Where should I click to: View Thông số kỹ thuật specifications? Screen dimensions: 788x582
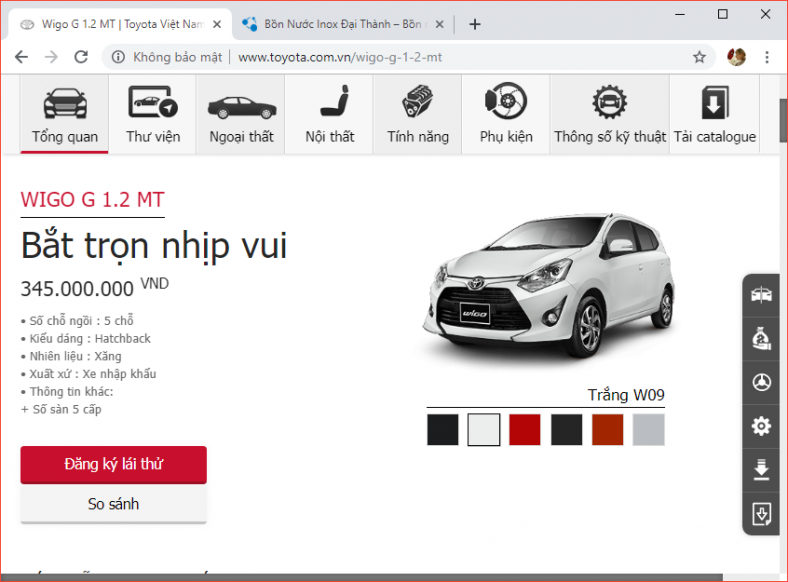[x=609, y=115]
